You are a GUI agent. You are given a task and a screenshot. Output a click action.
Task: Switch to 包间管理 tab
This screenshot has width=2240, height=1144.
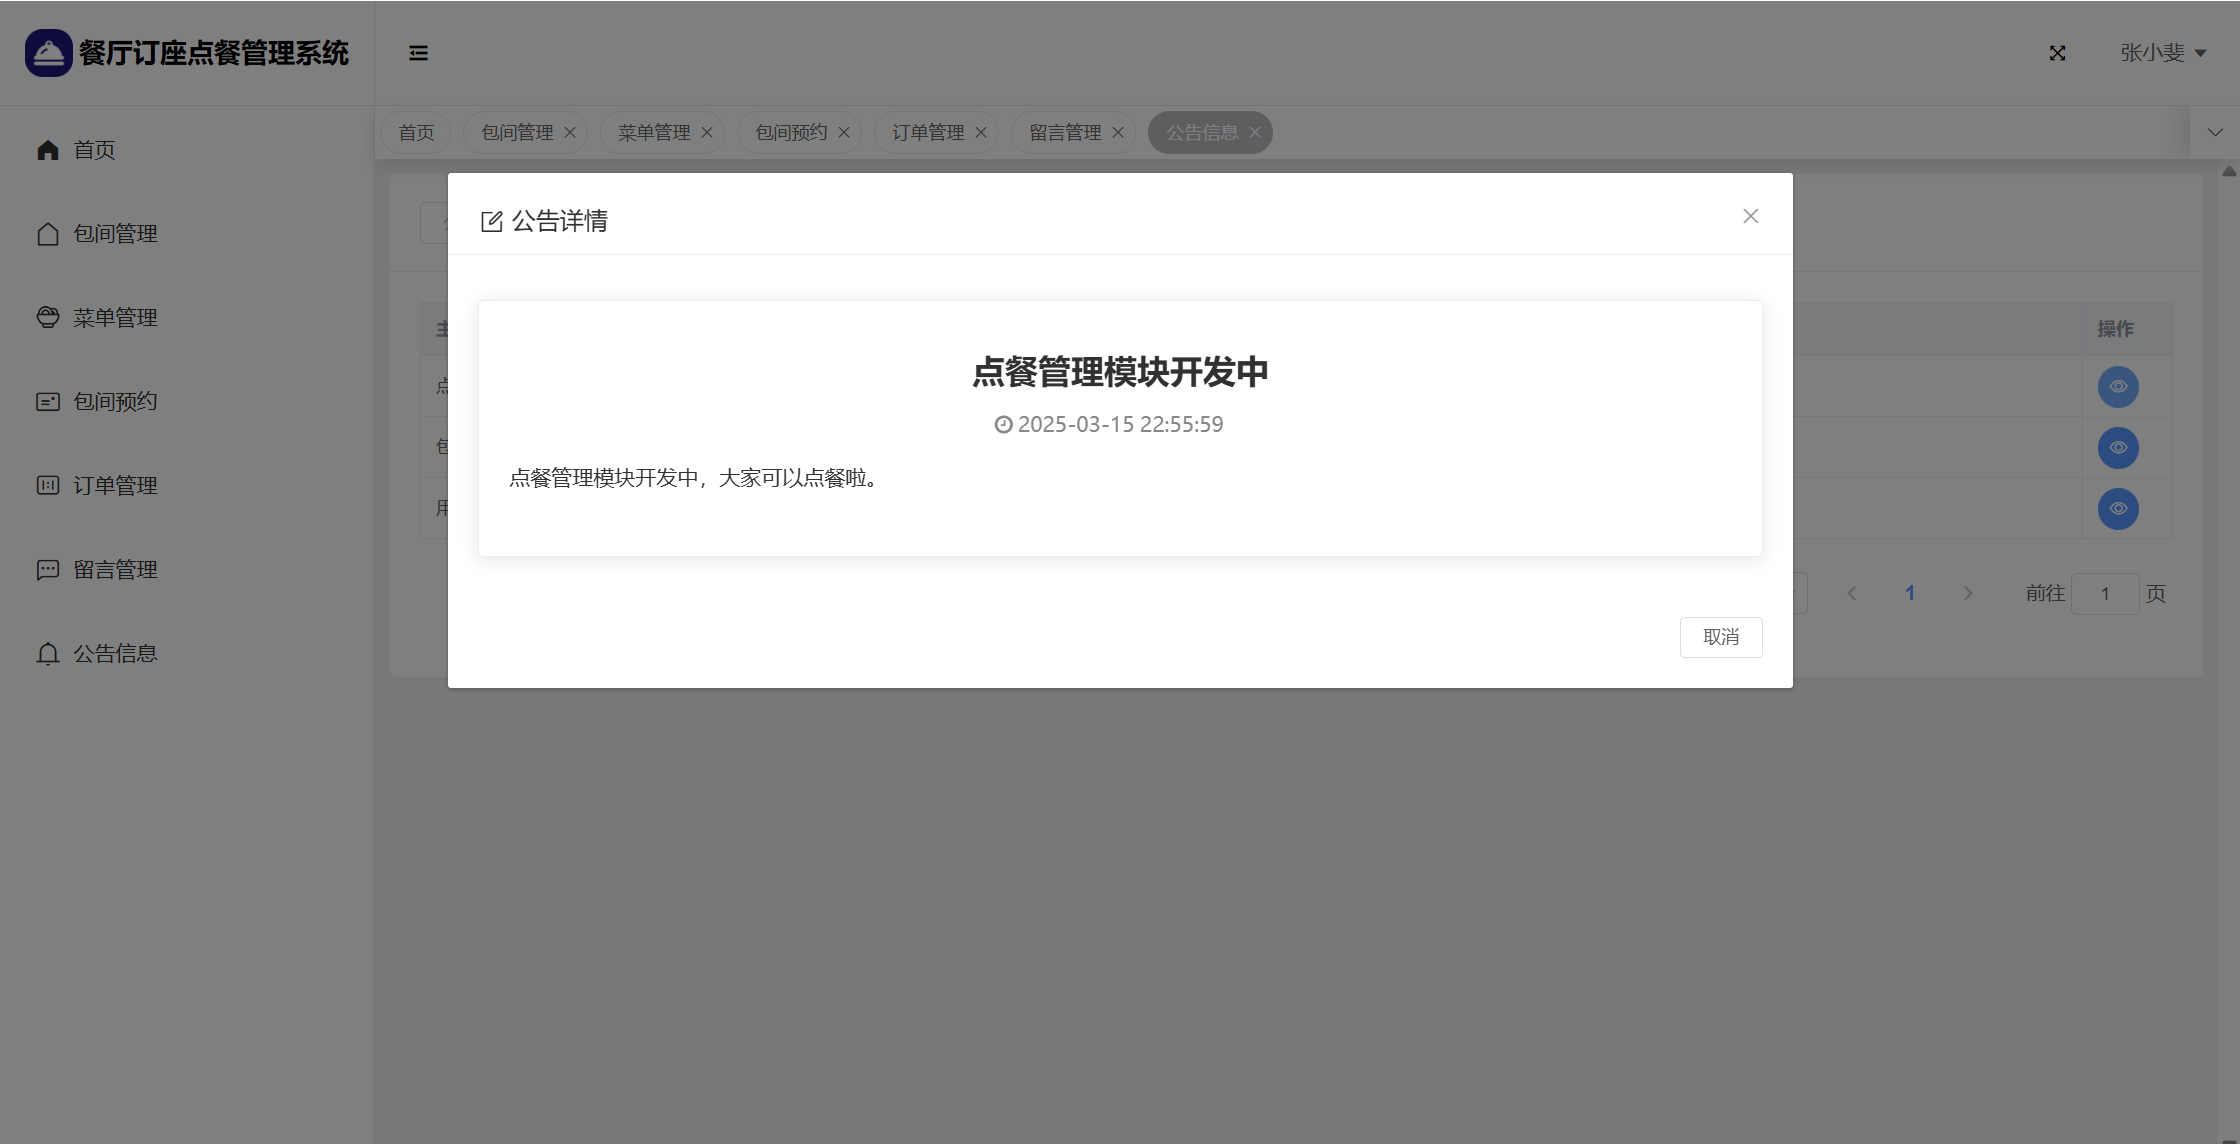[516, 133]
